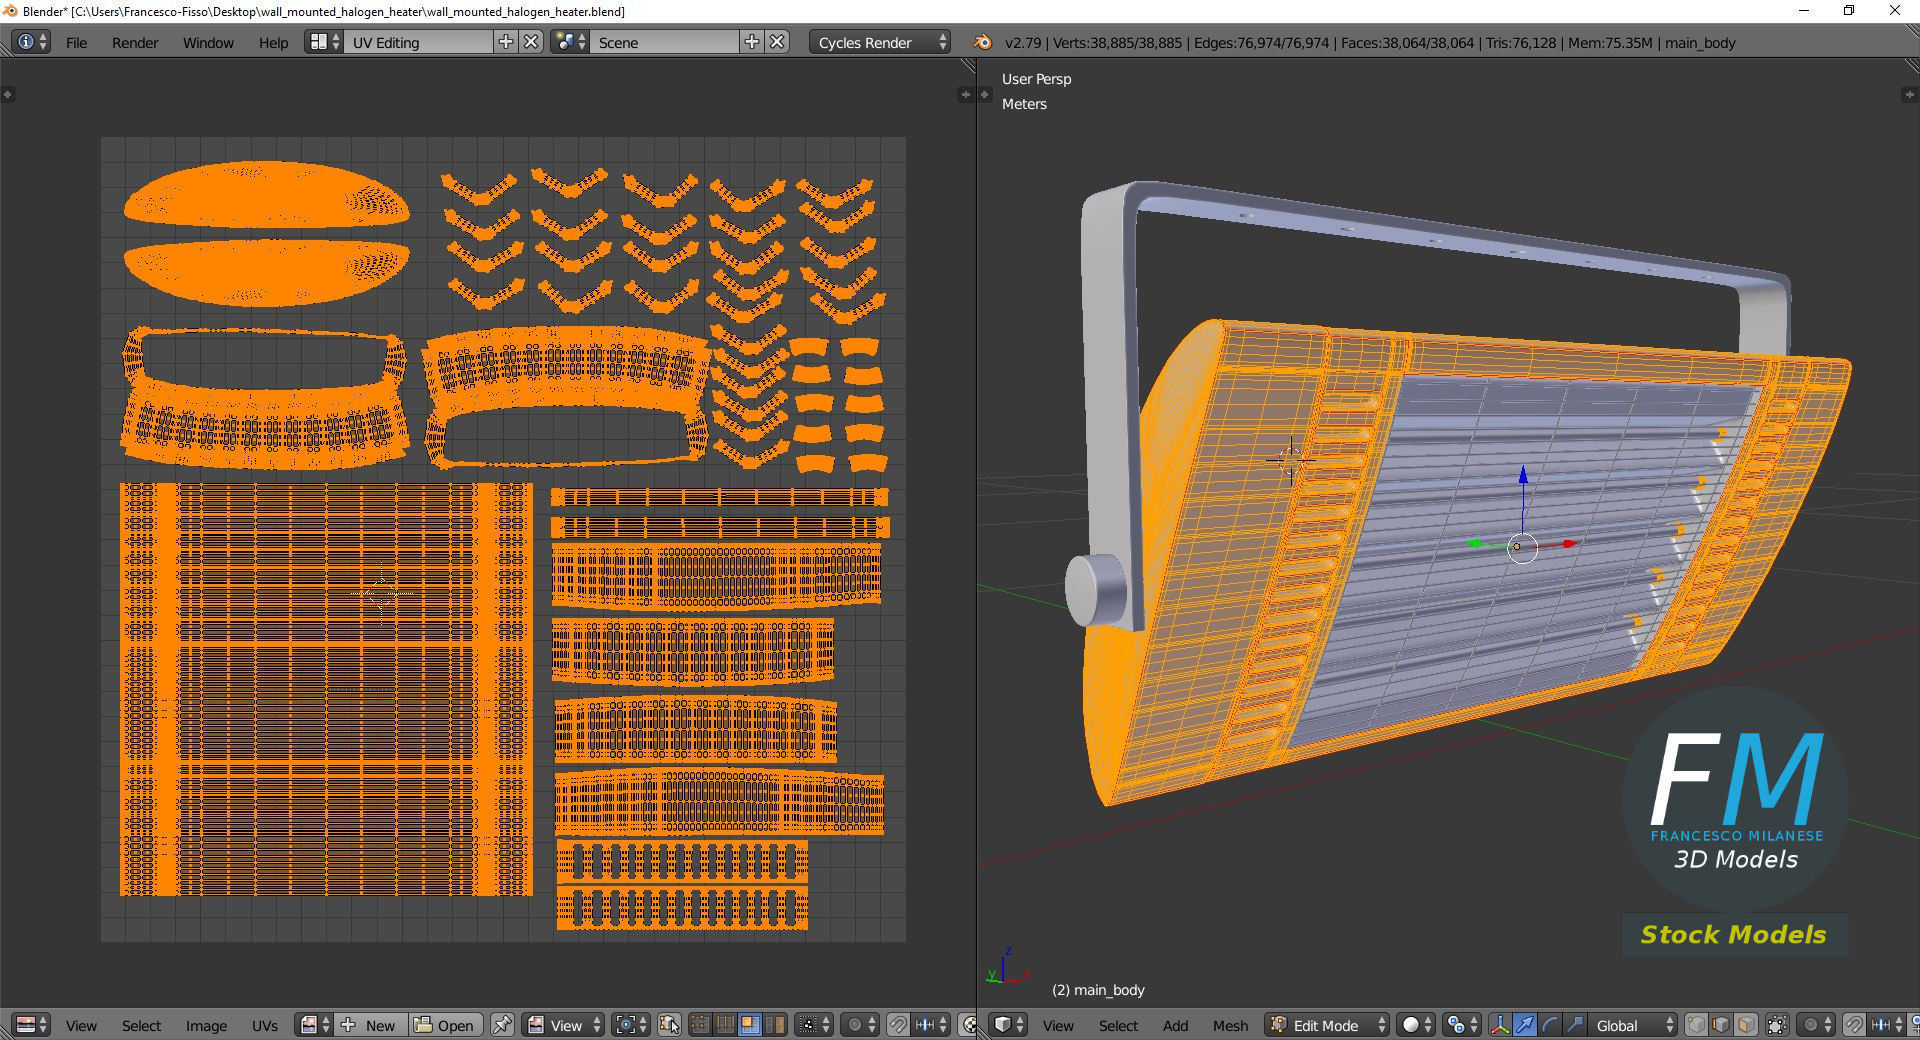This screenshot has width=1920, height=1040.
Task: Open the 3D viewport snap element selector
Action: [1885, 1025]
